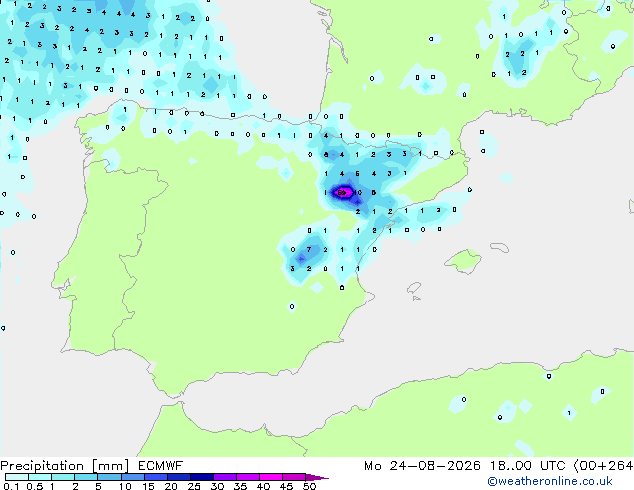Click the 2–5 mm legend swatch
The width and height of the screenshot is (634, 490).
pyautogui.click(x=86, y=477)
